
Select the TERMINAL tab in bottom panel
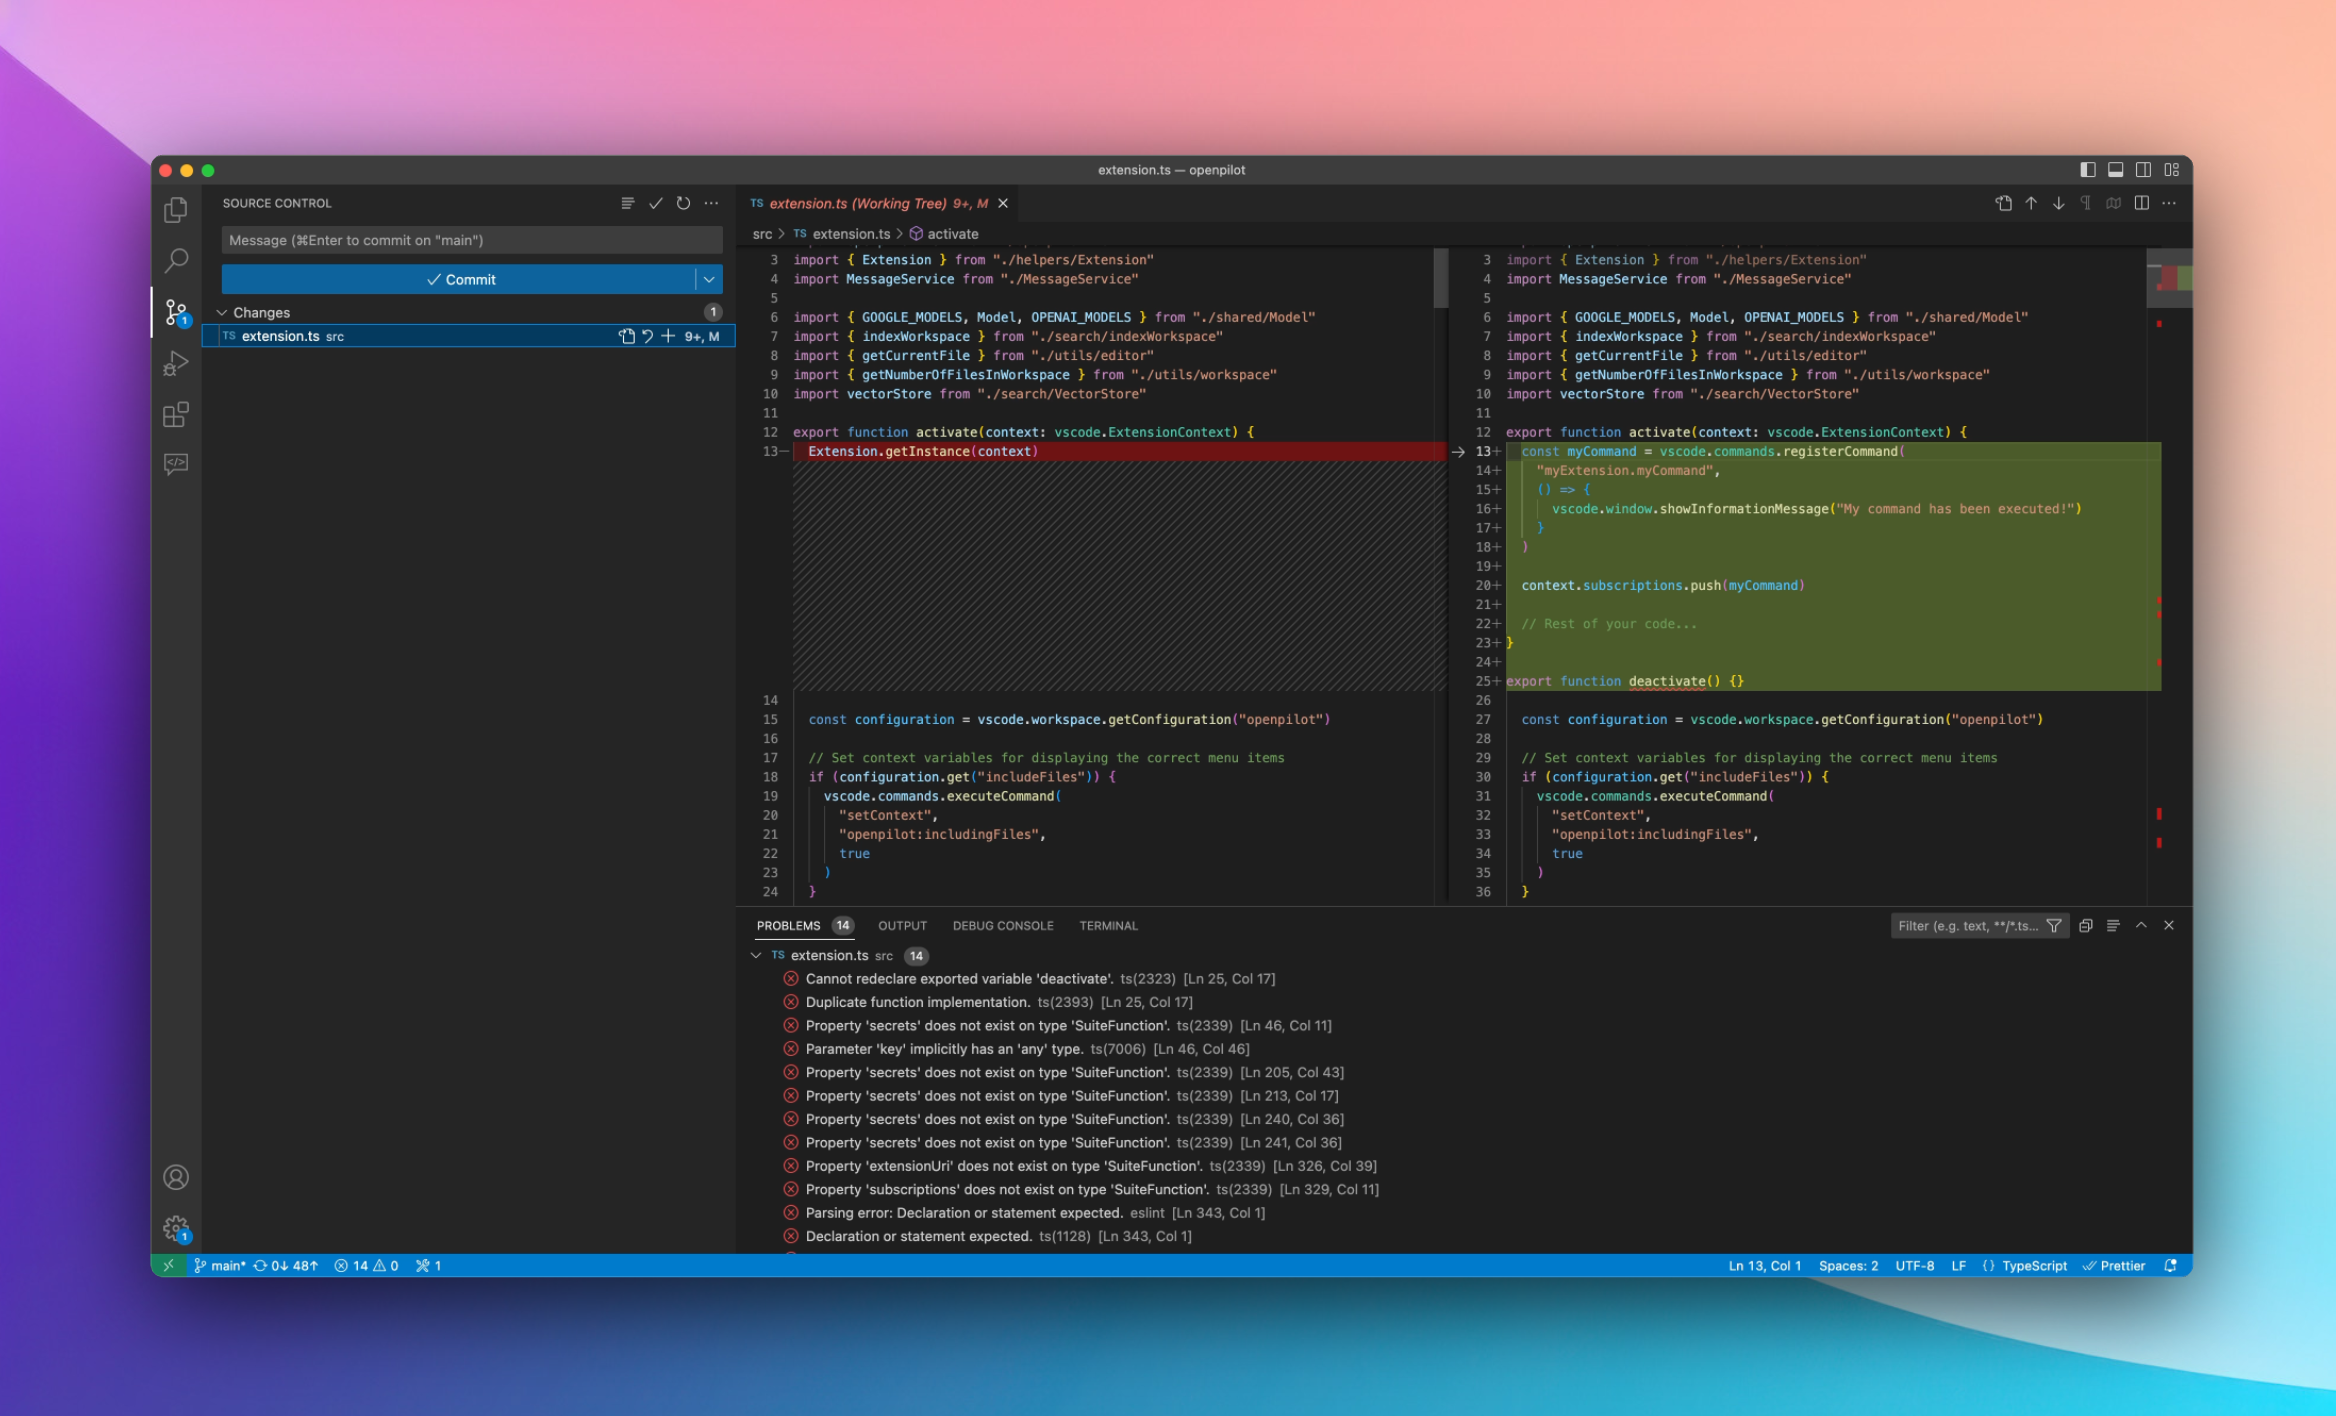(x=1106, y=926)
